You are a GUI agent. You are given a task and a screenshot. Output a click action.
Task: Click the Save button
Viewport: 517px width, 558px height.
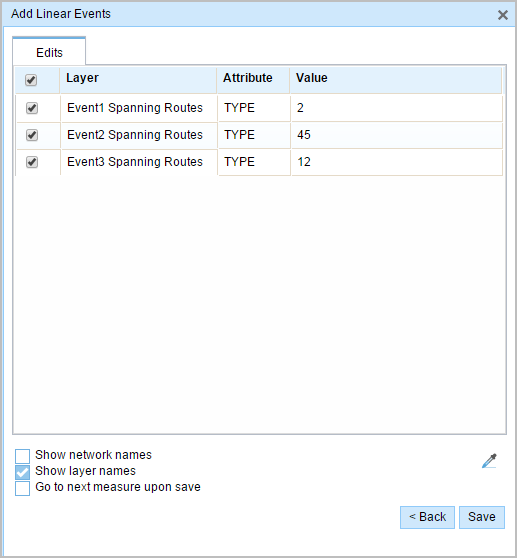coord(482,517)
